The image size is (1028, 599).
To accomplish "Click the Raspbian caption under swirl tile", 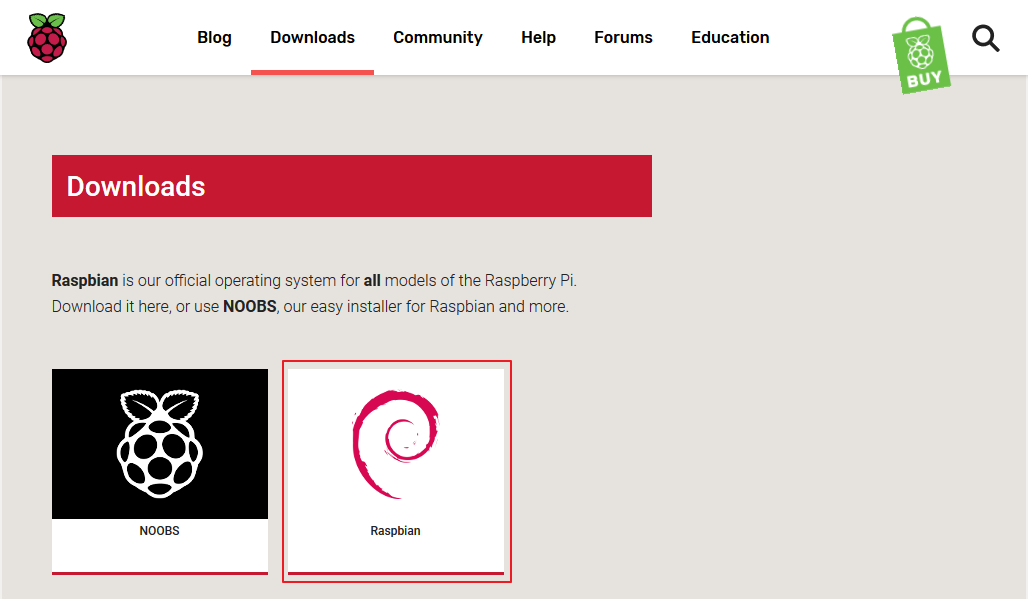I will point(396,531).
